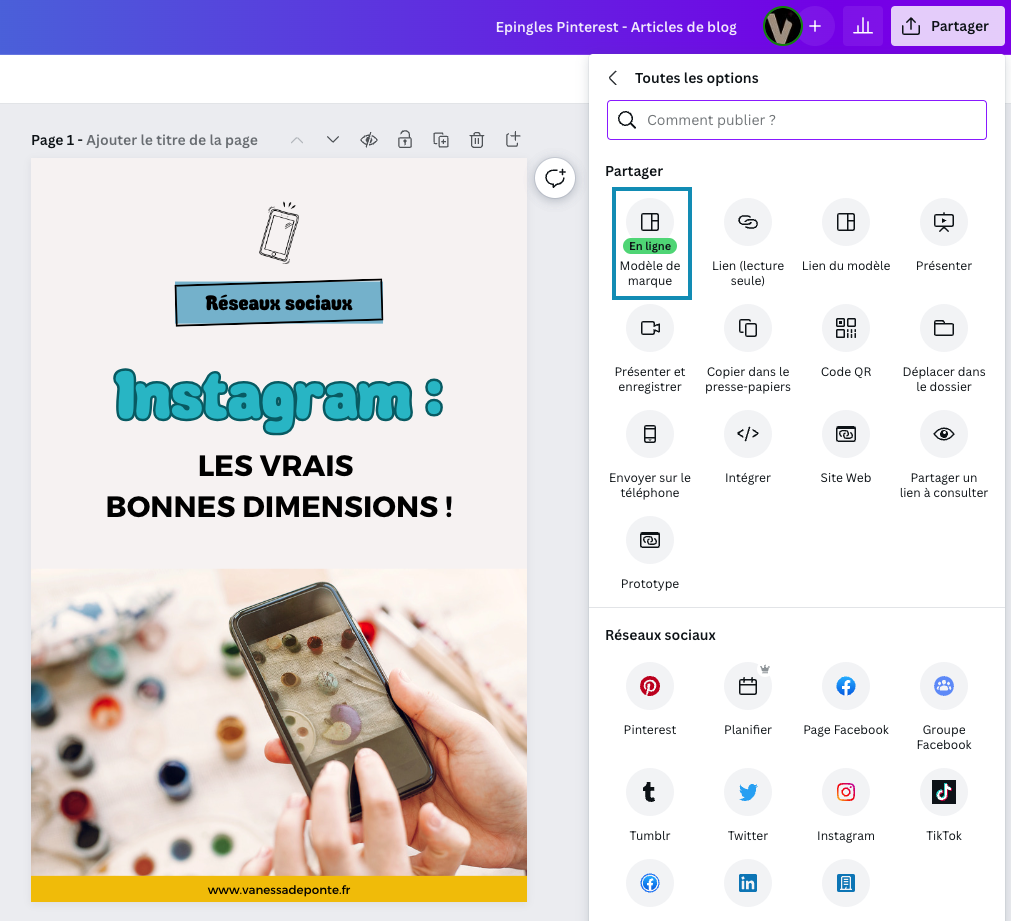Open the comment bubble beside the canvas
Image resolution: width=1011 pixels, height=921 pixels.
[x=555, y=178]
